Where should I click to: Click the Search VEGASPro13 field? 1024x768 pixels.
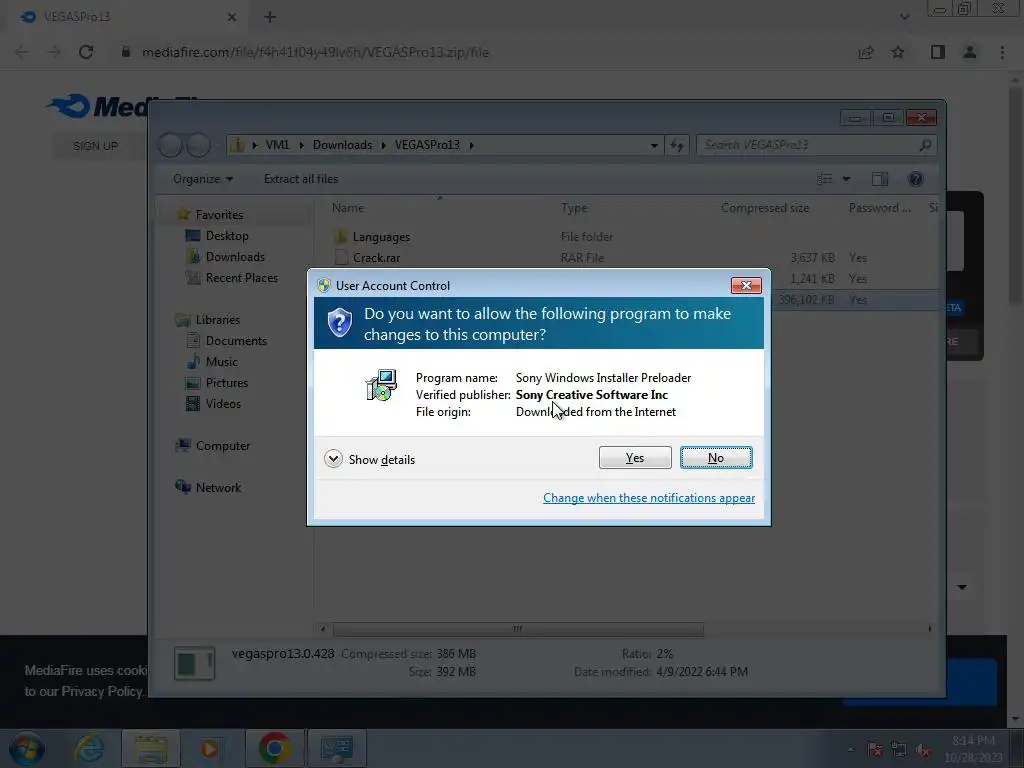click(x=816, y=145)
